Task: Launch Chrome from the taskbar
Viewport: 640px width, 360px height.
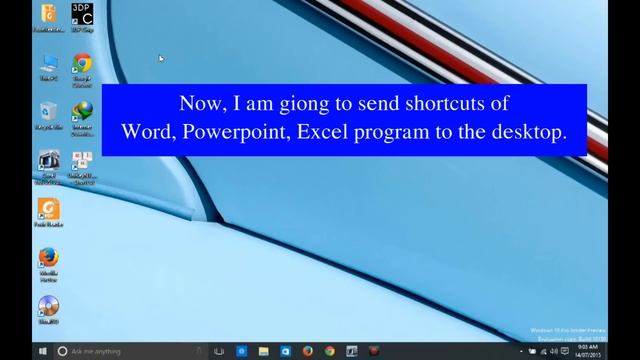Action: 330,351
